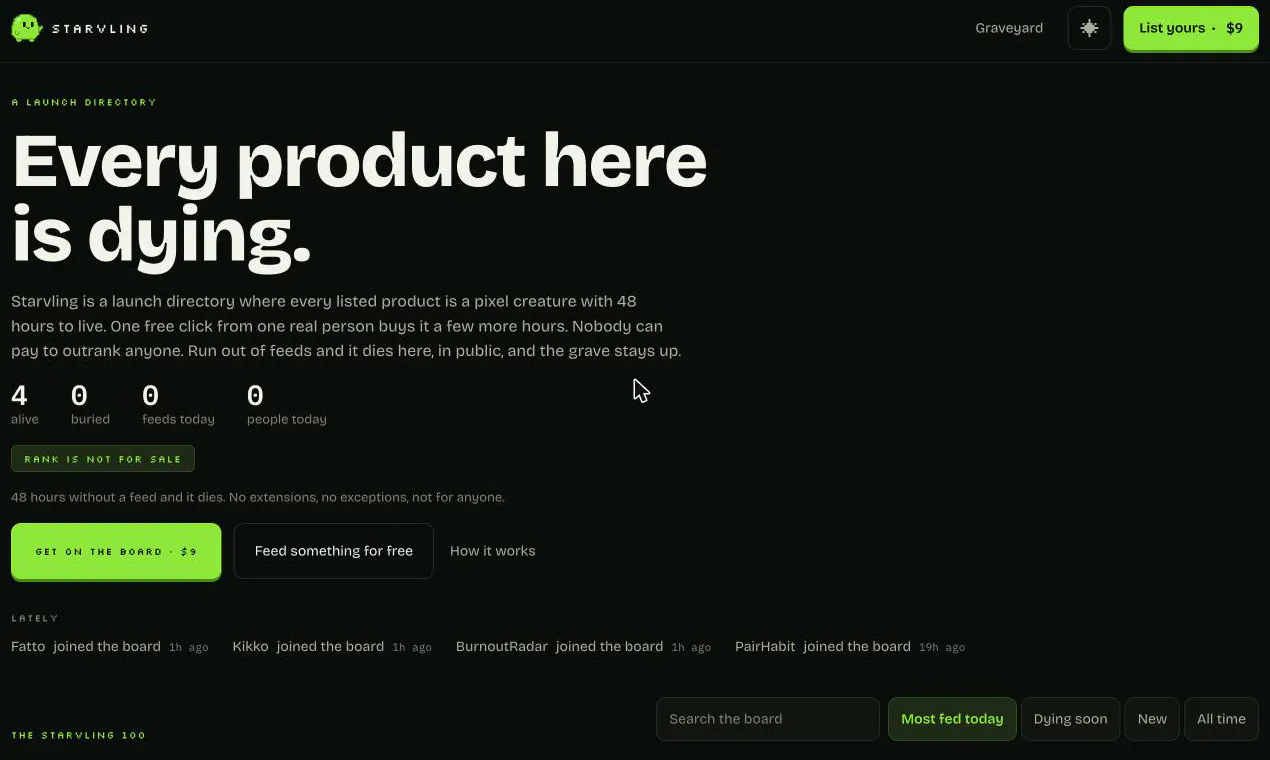
Task: Open the How it works link
Action: [492, 551]
